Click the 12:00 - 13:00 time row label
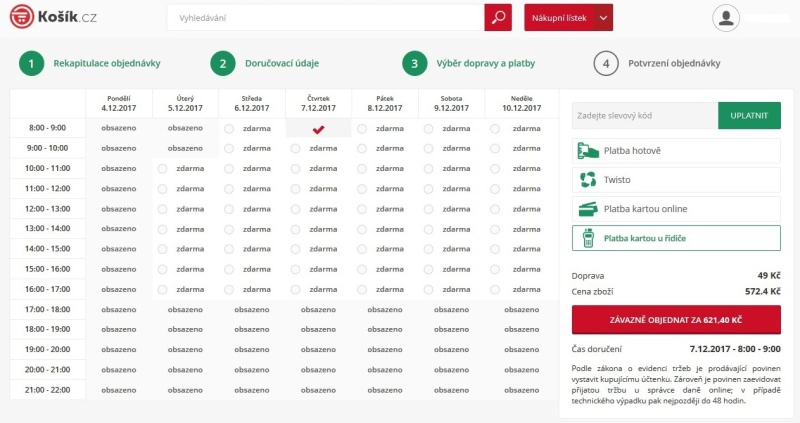This screenshot has height=423, width=800. [47, 209]
